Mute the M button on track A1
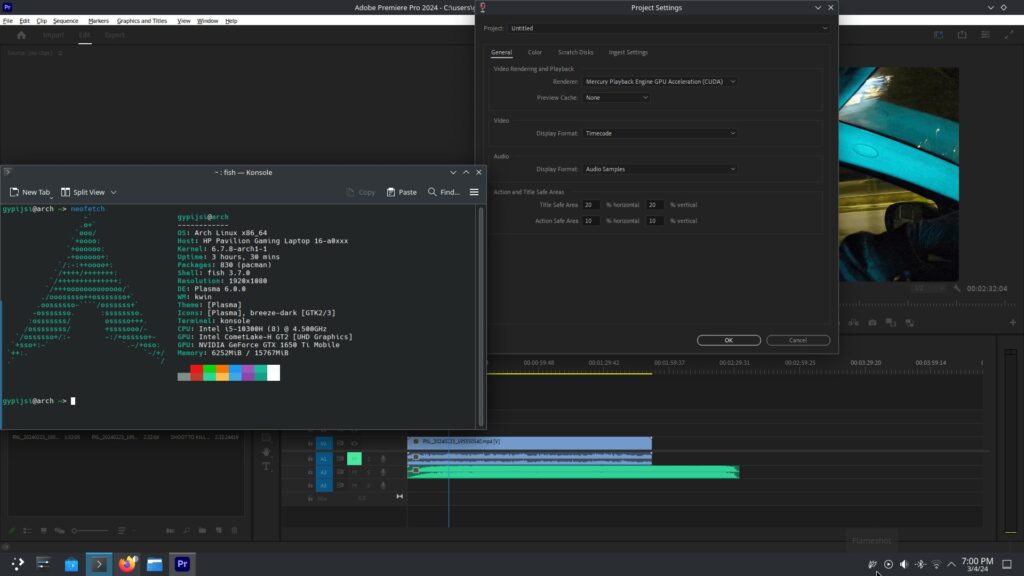The height and width of the screenshot is (576, 1024). pyautogui.click(x=353, y=458)
